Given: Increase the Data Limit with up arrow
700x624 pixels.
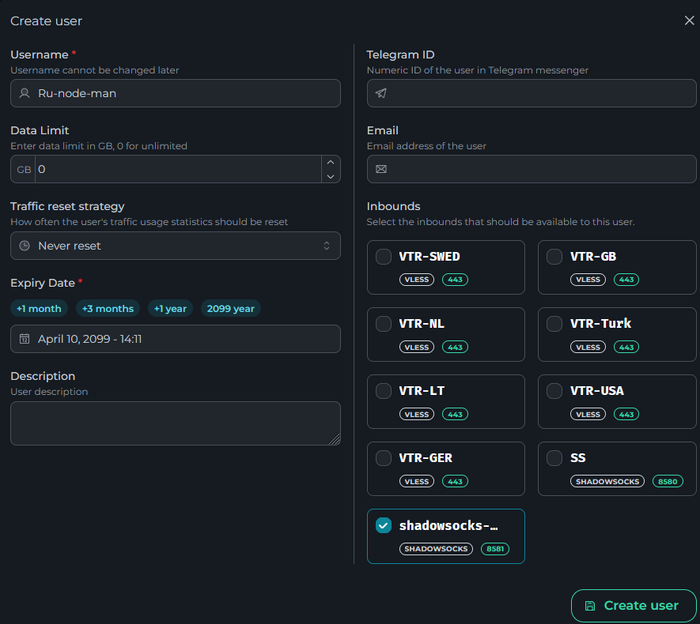Looking at the screenshot, I should (331, 163).
